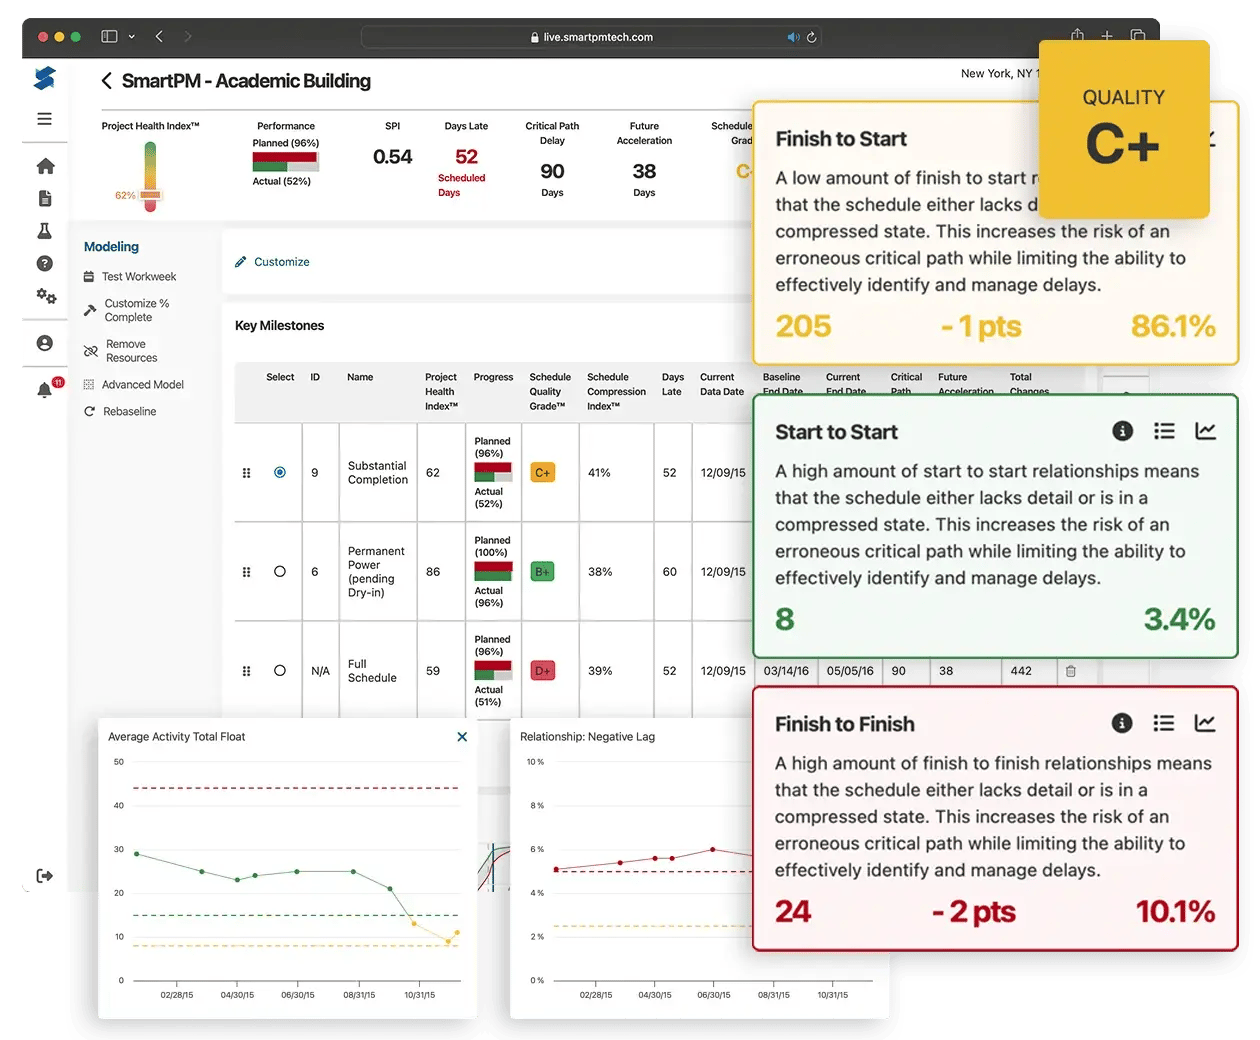1260x1040 pixels.
Task: Open the list icon on the Finish to Finish card
Action: click(1164, 723)
